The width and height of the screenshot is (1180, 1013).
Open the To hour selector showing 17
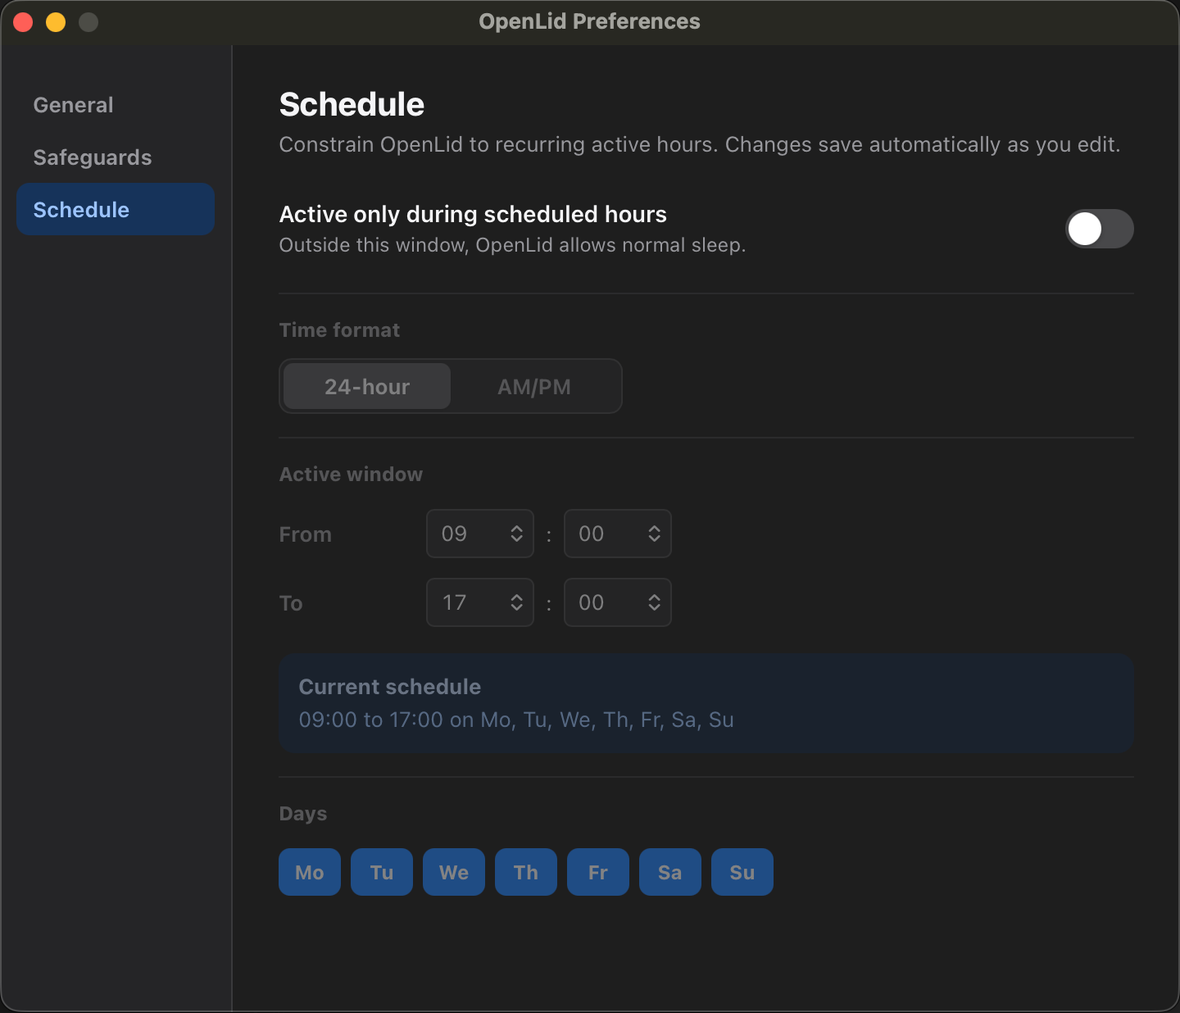tap(480, 602)
